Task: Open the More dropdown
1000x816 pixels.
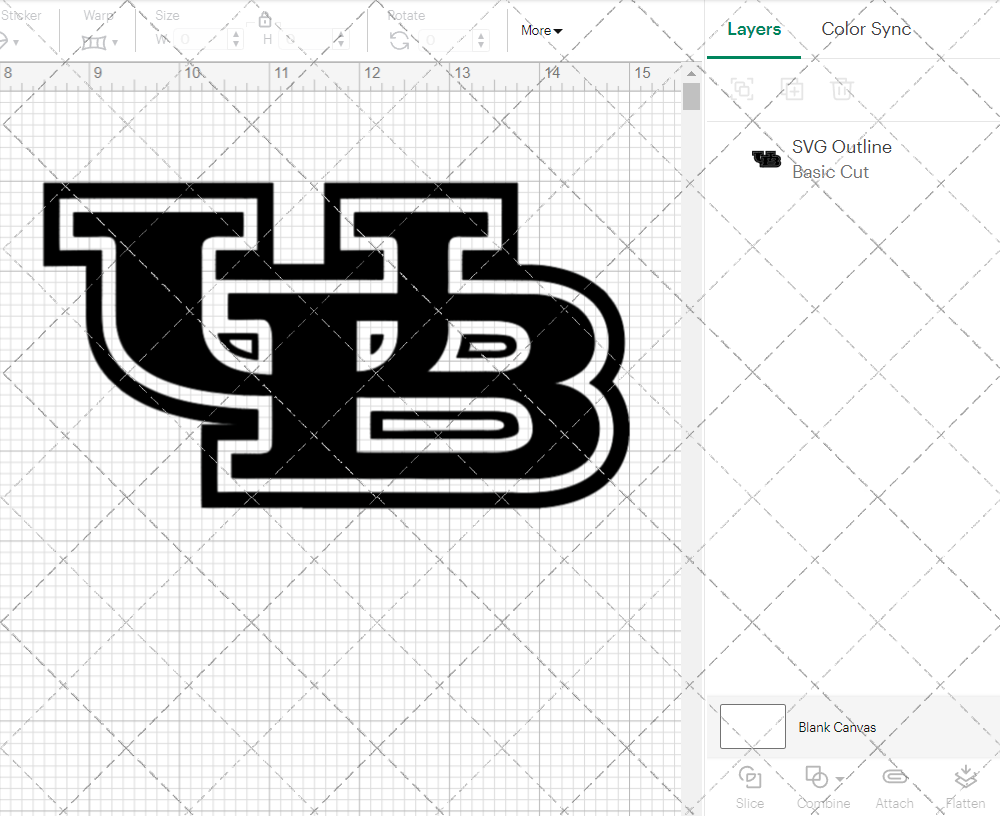Action: tap(540, 30)
